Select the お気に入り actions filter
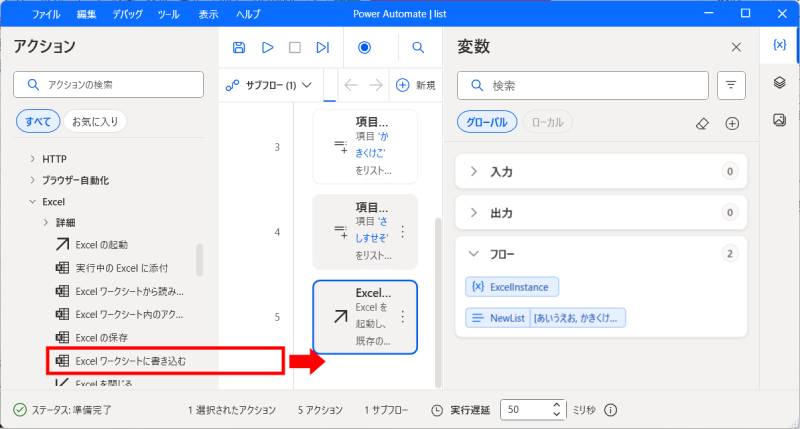This screenshot has width=800, height=429. (x=95, y=121)
